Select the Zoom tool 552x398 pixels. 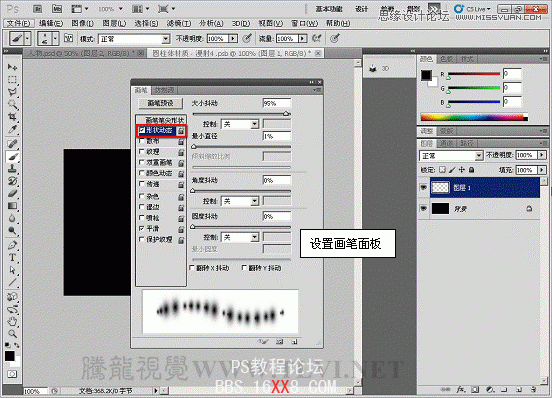(x=12, y=334)
